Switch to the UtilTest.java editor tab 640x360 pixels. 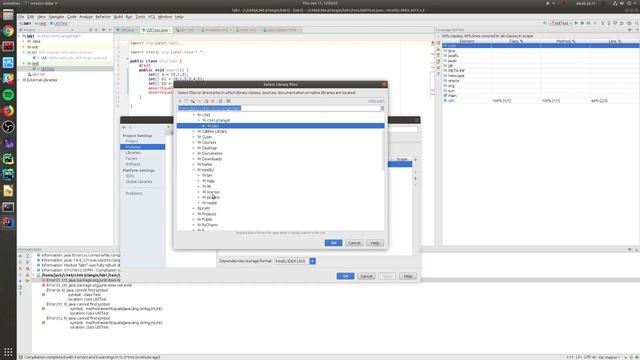coord(156,30)
